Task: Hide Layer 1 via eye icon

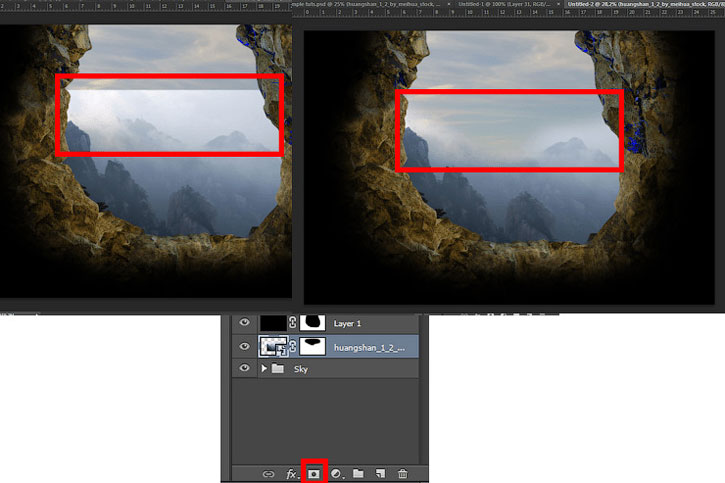Action: click(x=244, y=322)
